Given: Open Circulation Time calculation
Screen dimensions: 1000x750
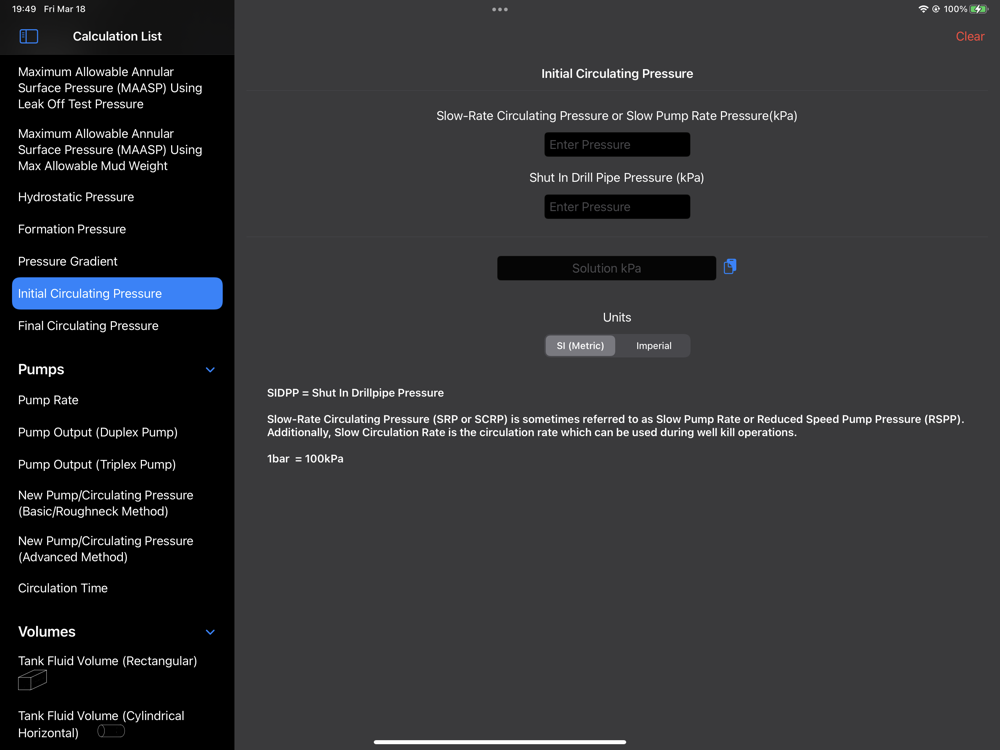Looking at the screenshot, I should coord(117,588).
